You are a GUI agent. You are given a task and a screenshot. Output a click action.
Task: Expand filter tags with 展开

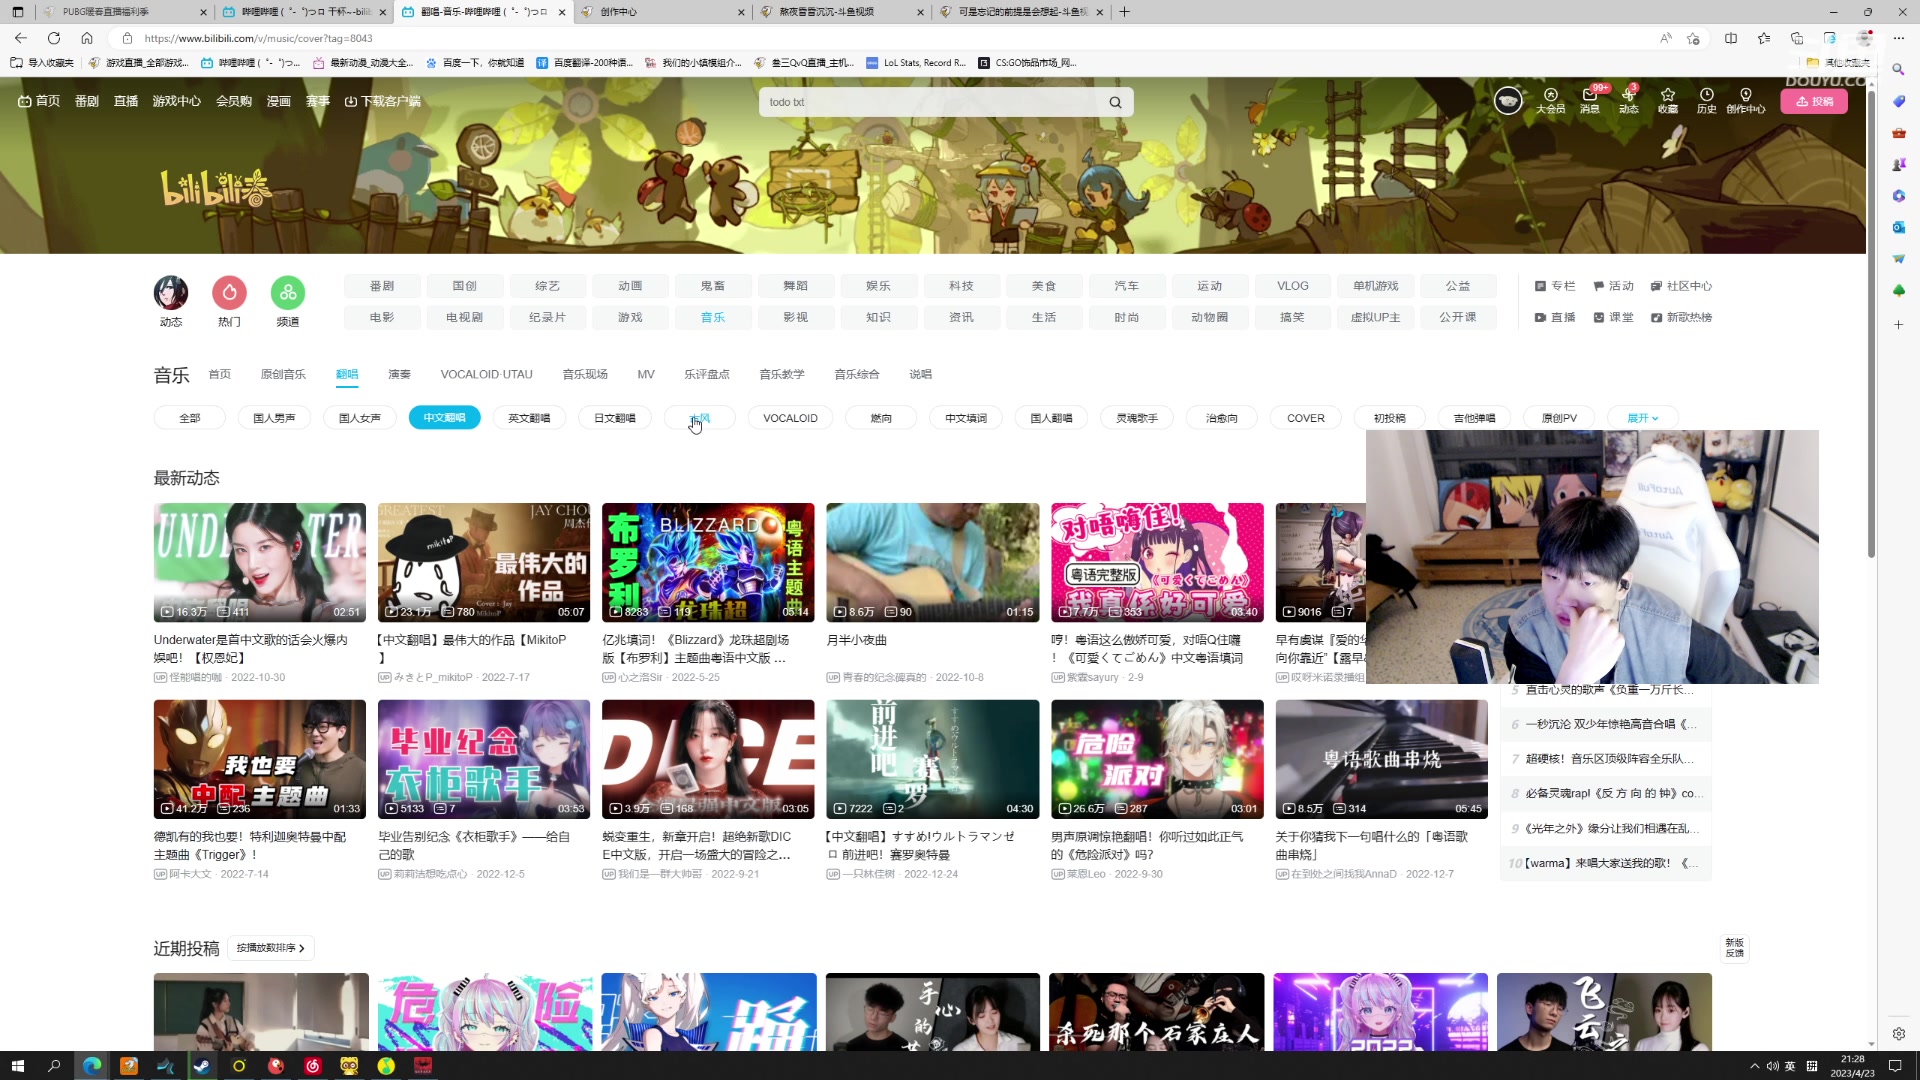click(x=1642, y=418)
